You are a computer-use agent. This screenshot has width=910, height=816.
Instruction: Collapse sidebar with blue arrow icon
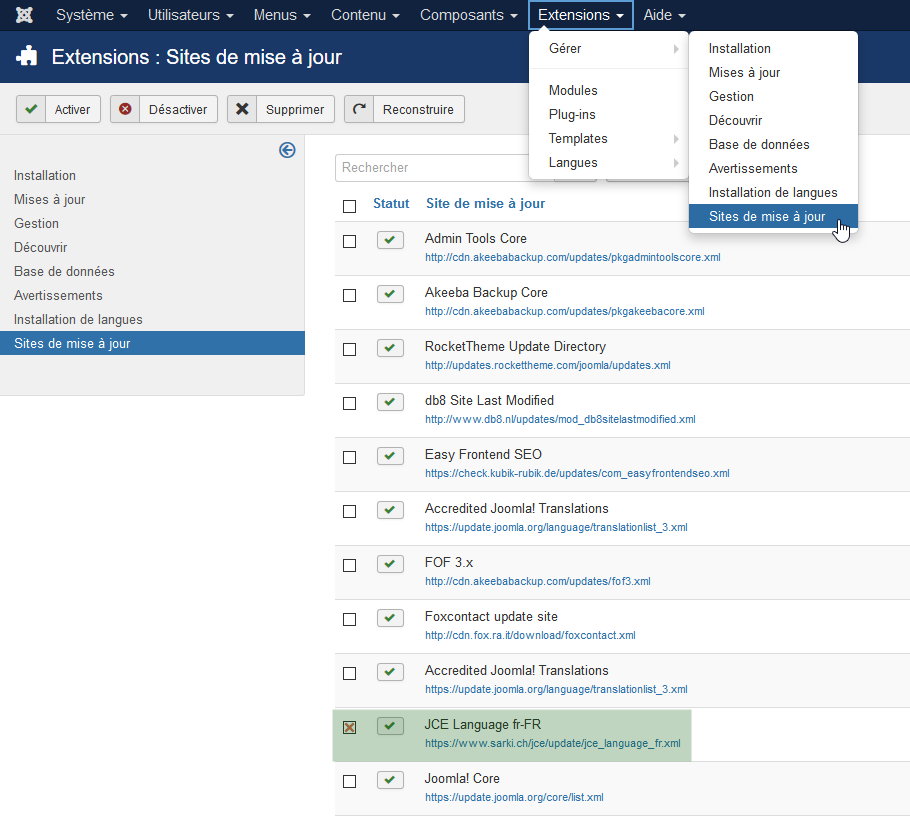tap(287, 150)
